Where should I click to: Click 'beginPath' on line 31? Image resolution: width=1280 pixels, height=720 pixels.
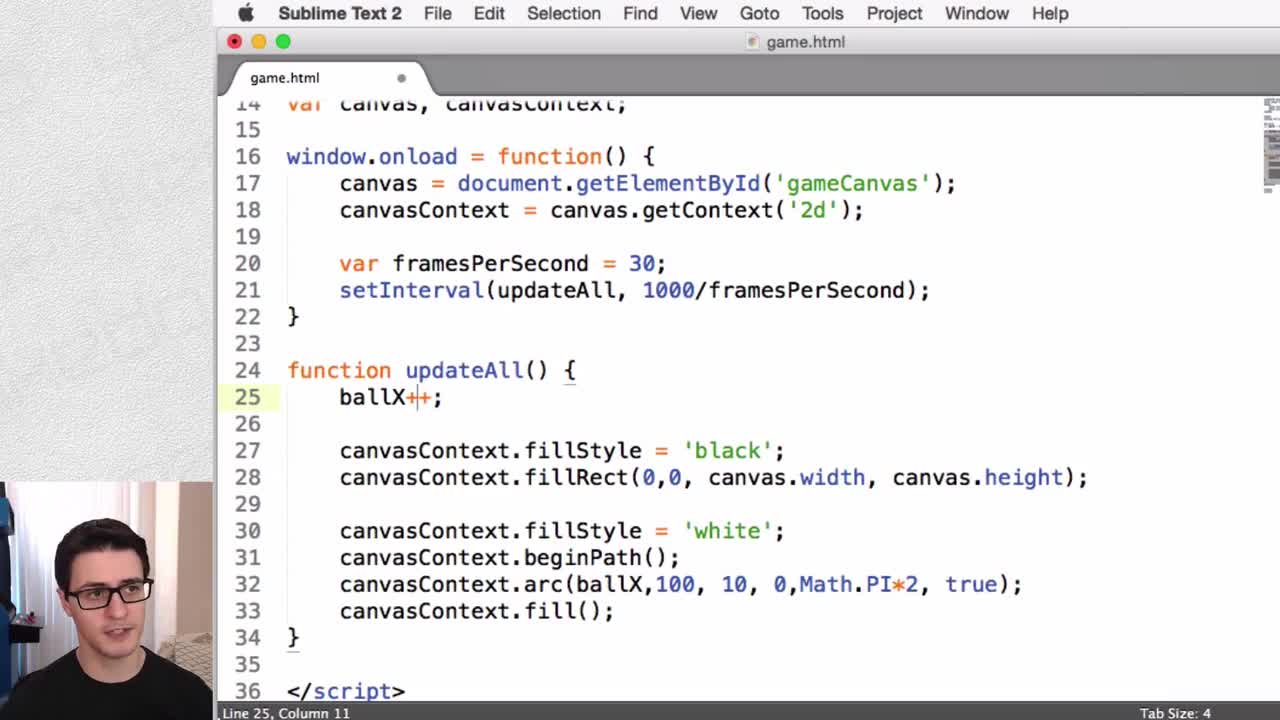(583, 558)
